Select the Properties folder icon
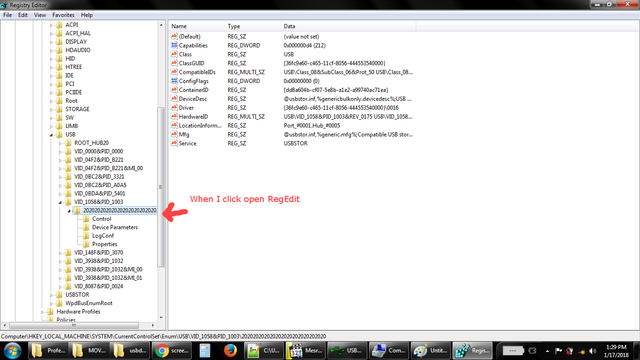The height and width of the screenshot is (360, 640). 86,244
